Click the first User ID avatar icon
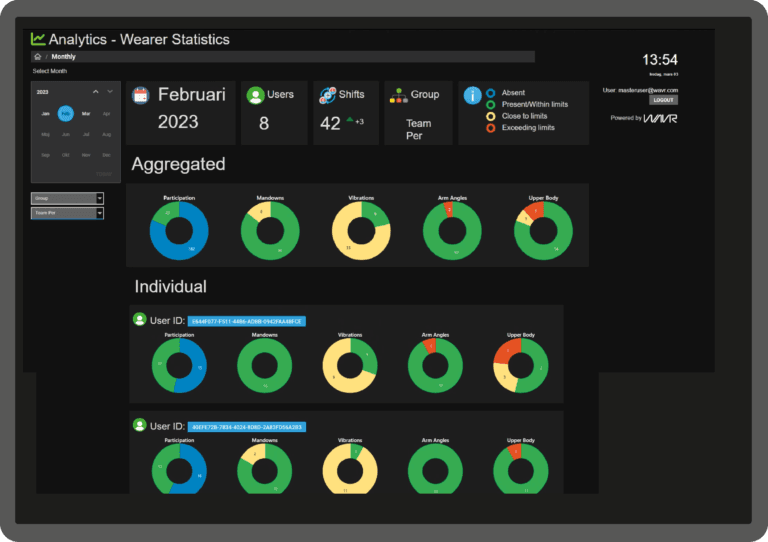The width and height of the screenshot is (768, 542). (140, 319)
